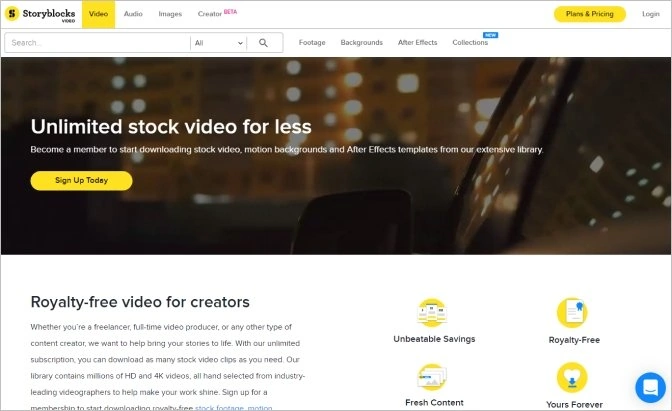This screenshot has height=411, width=672.
Task: Click the NEW badge above Collections
Action: click(x=490, y=35)
